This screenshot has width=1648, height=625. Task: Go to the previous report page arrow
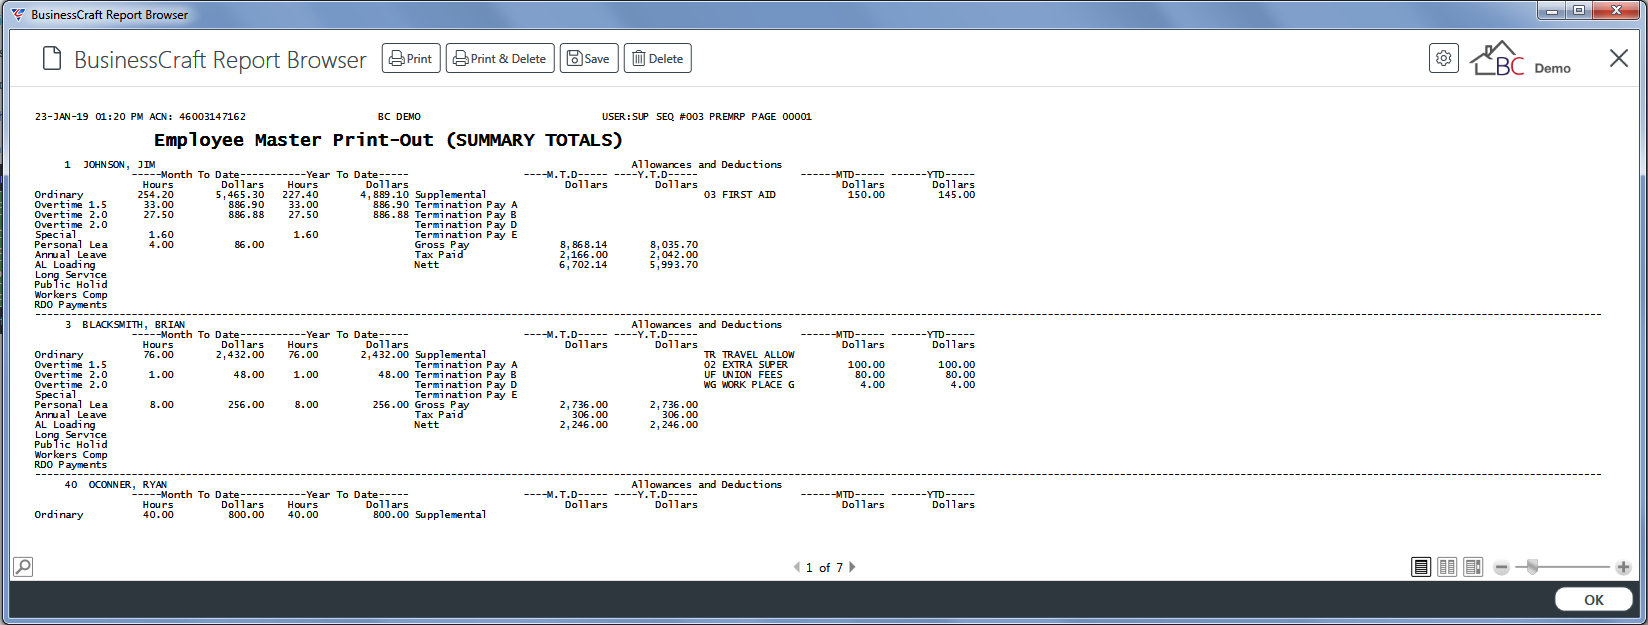coord(797,567)
